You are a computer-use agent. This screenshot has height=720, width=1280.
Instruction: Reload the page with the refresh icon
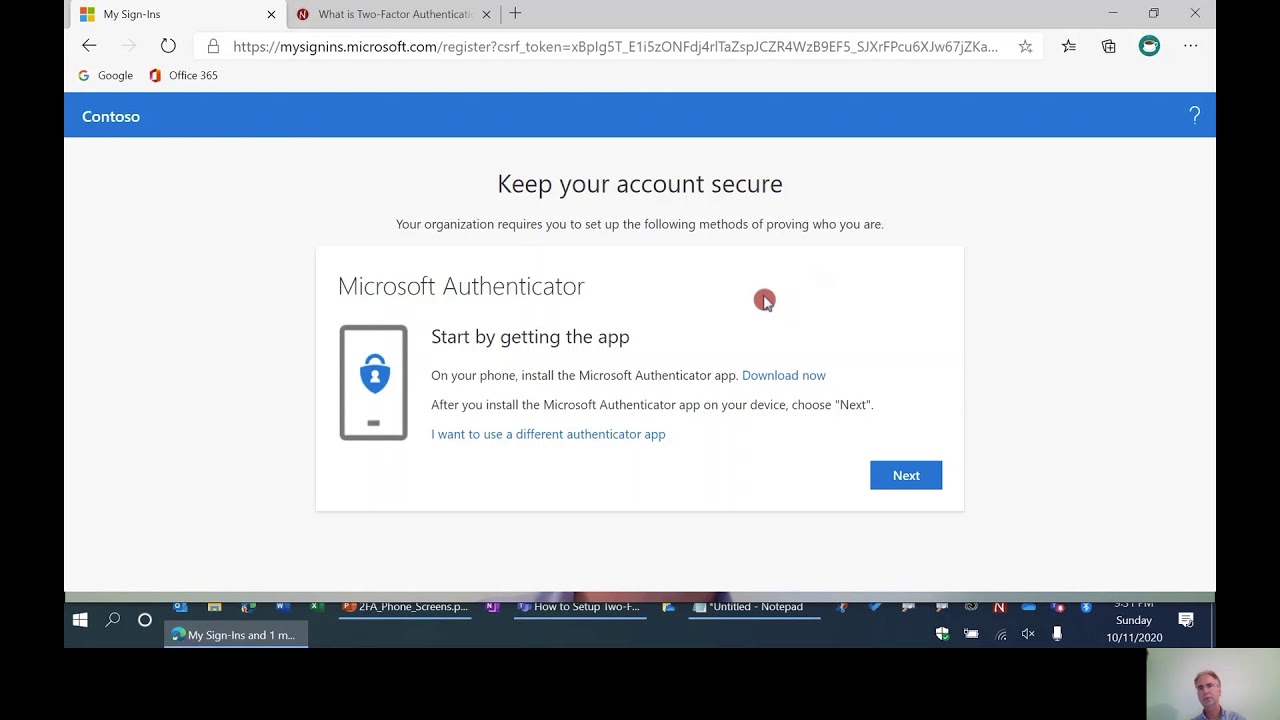pos(168,46)
